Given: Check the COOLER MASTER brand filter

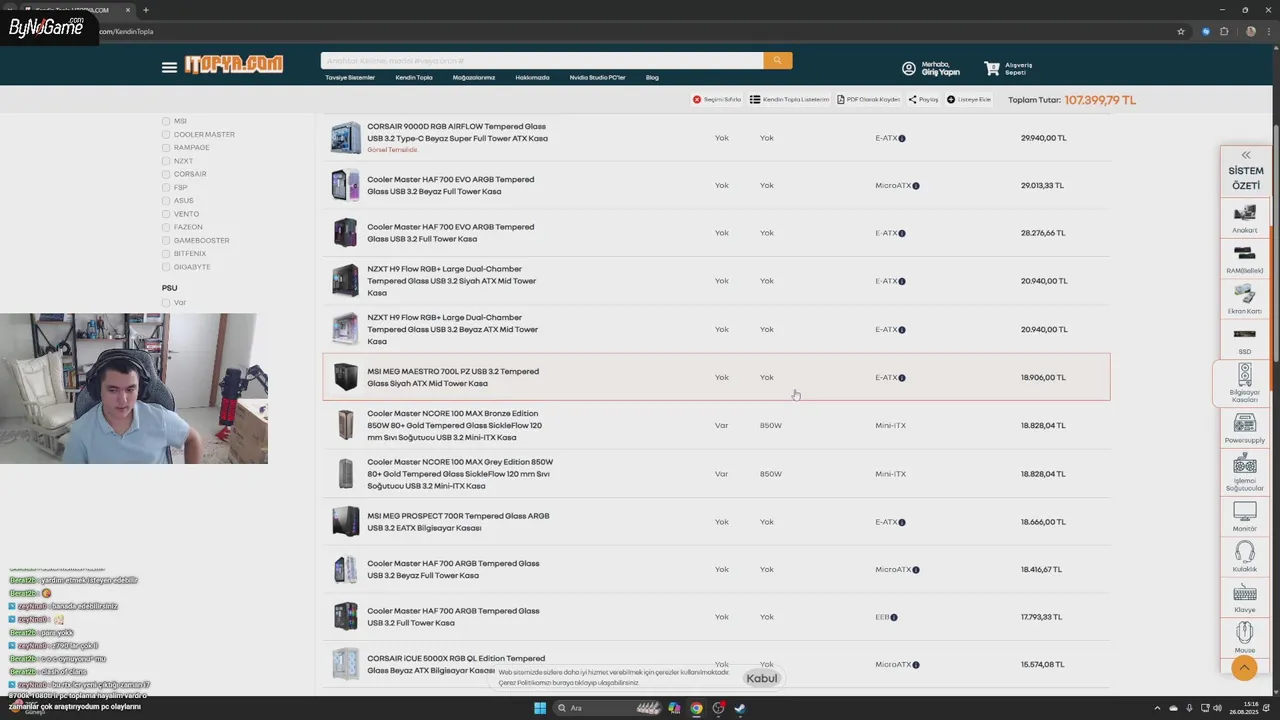Looking at the screenshot, I should 166,134.
